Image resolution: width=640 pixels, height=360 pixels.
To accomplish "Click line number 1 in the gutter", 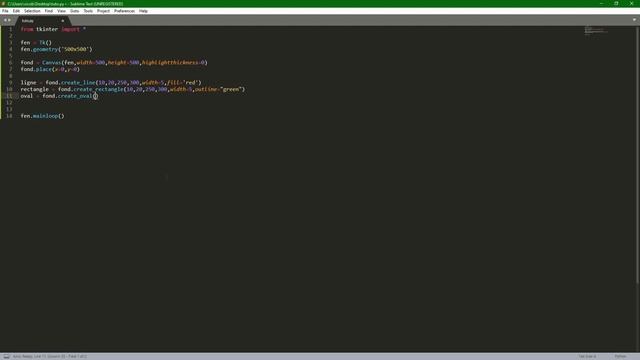I will (11, 29).
